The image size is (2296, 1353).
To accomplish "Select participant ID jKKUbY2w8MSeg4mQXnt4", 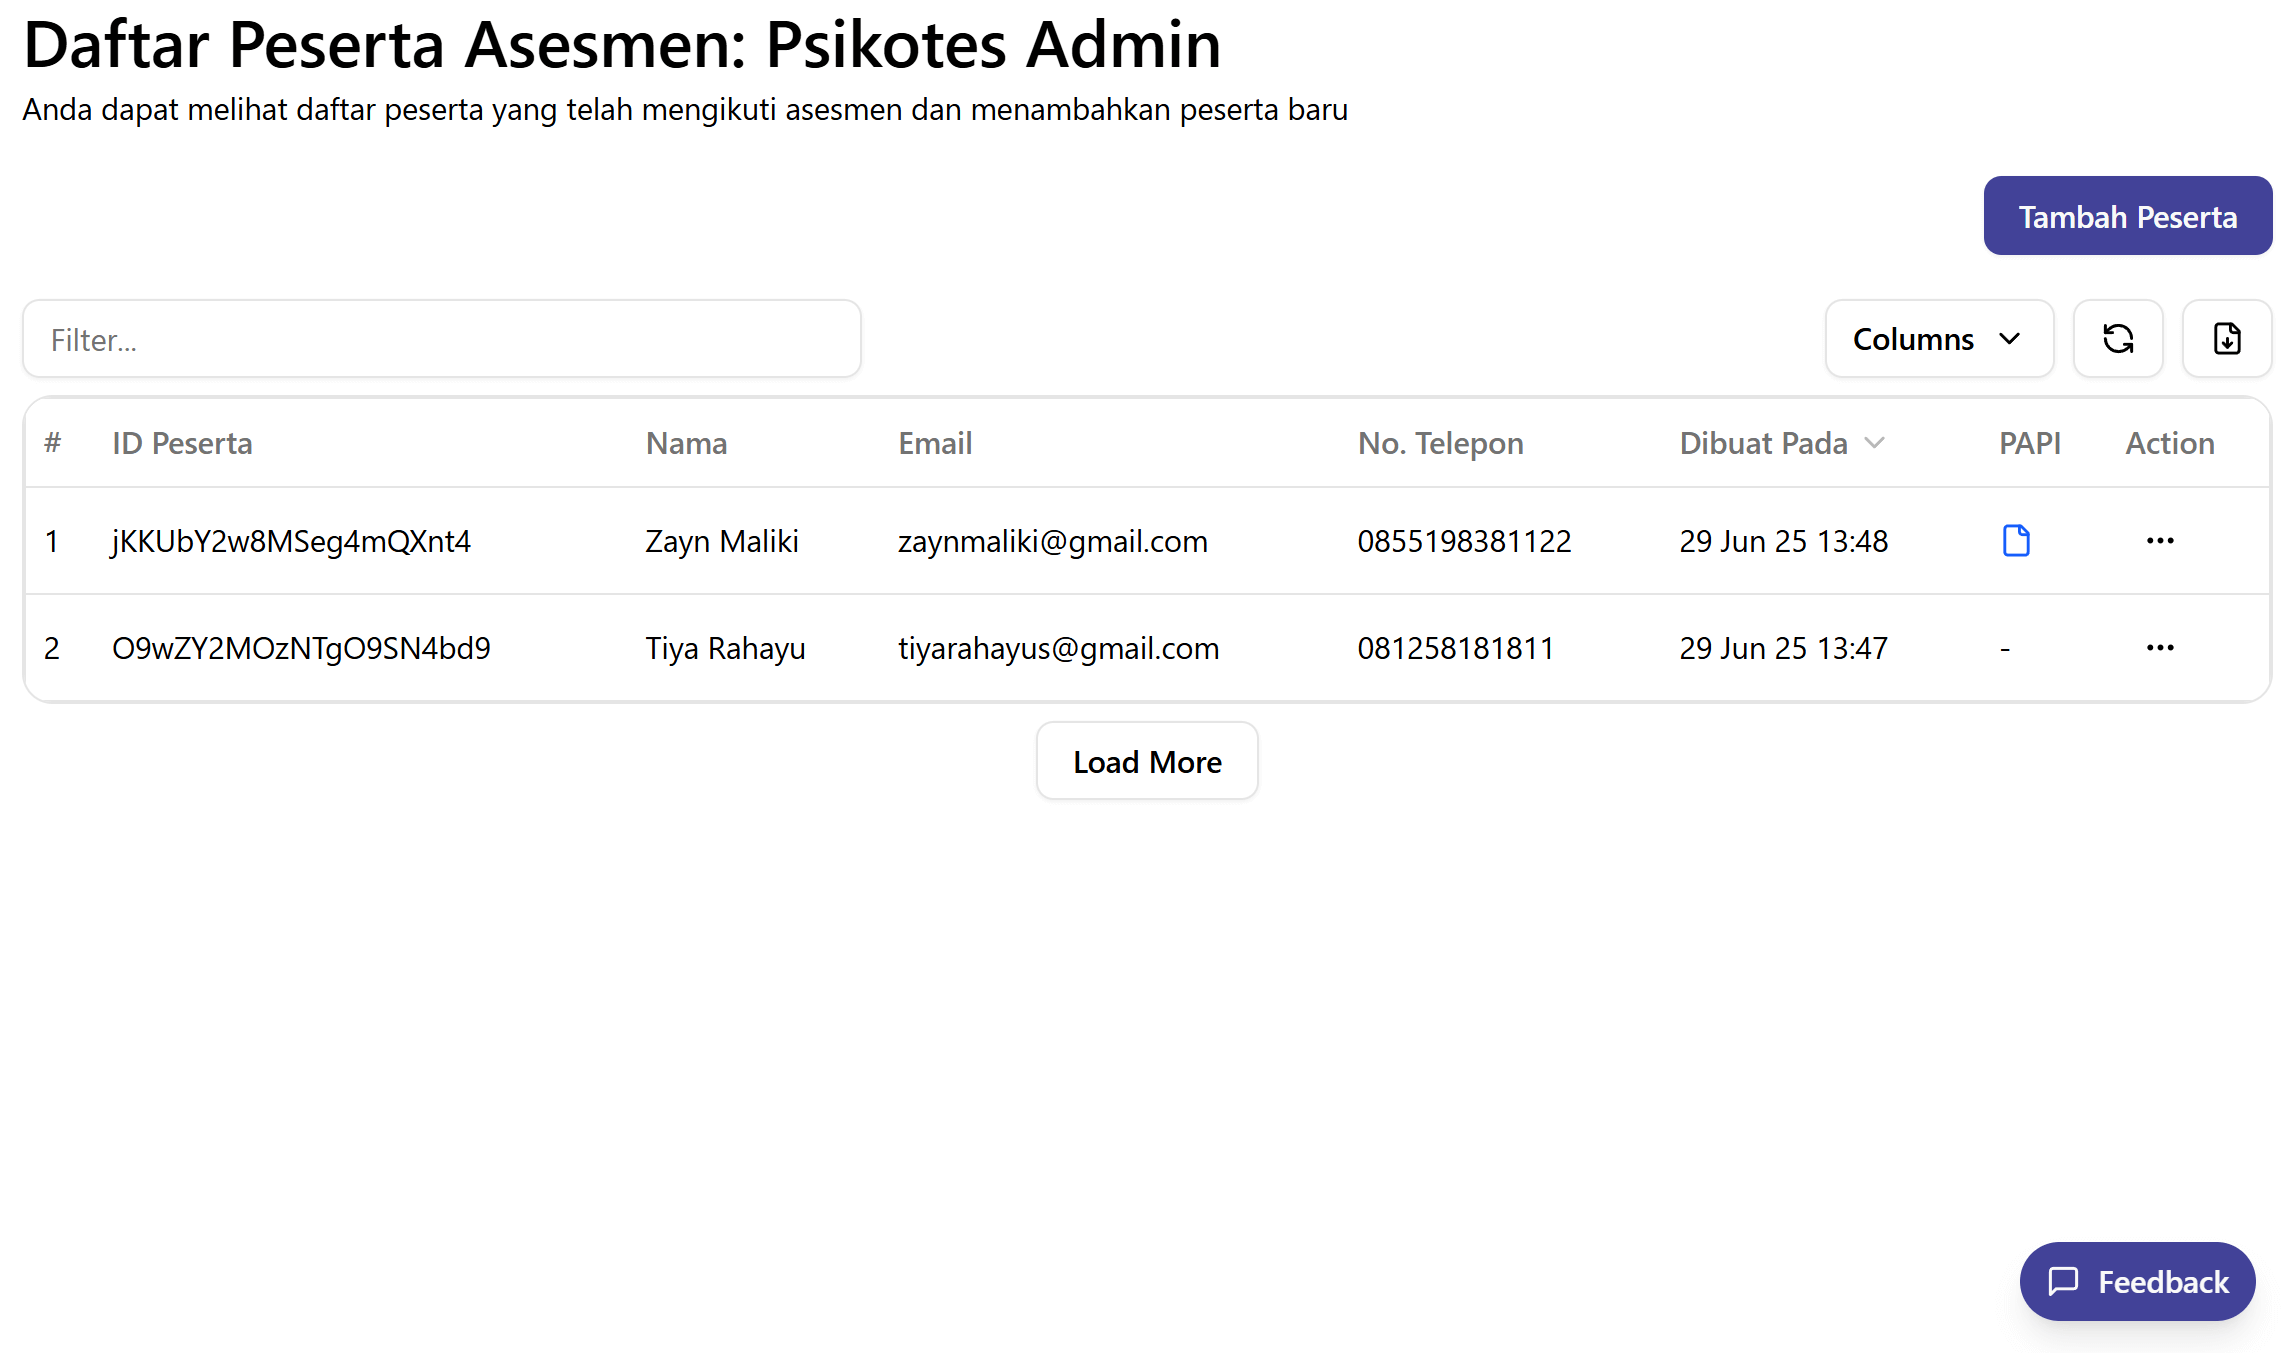I will pos(291,541).
